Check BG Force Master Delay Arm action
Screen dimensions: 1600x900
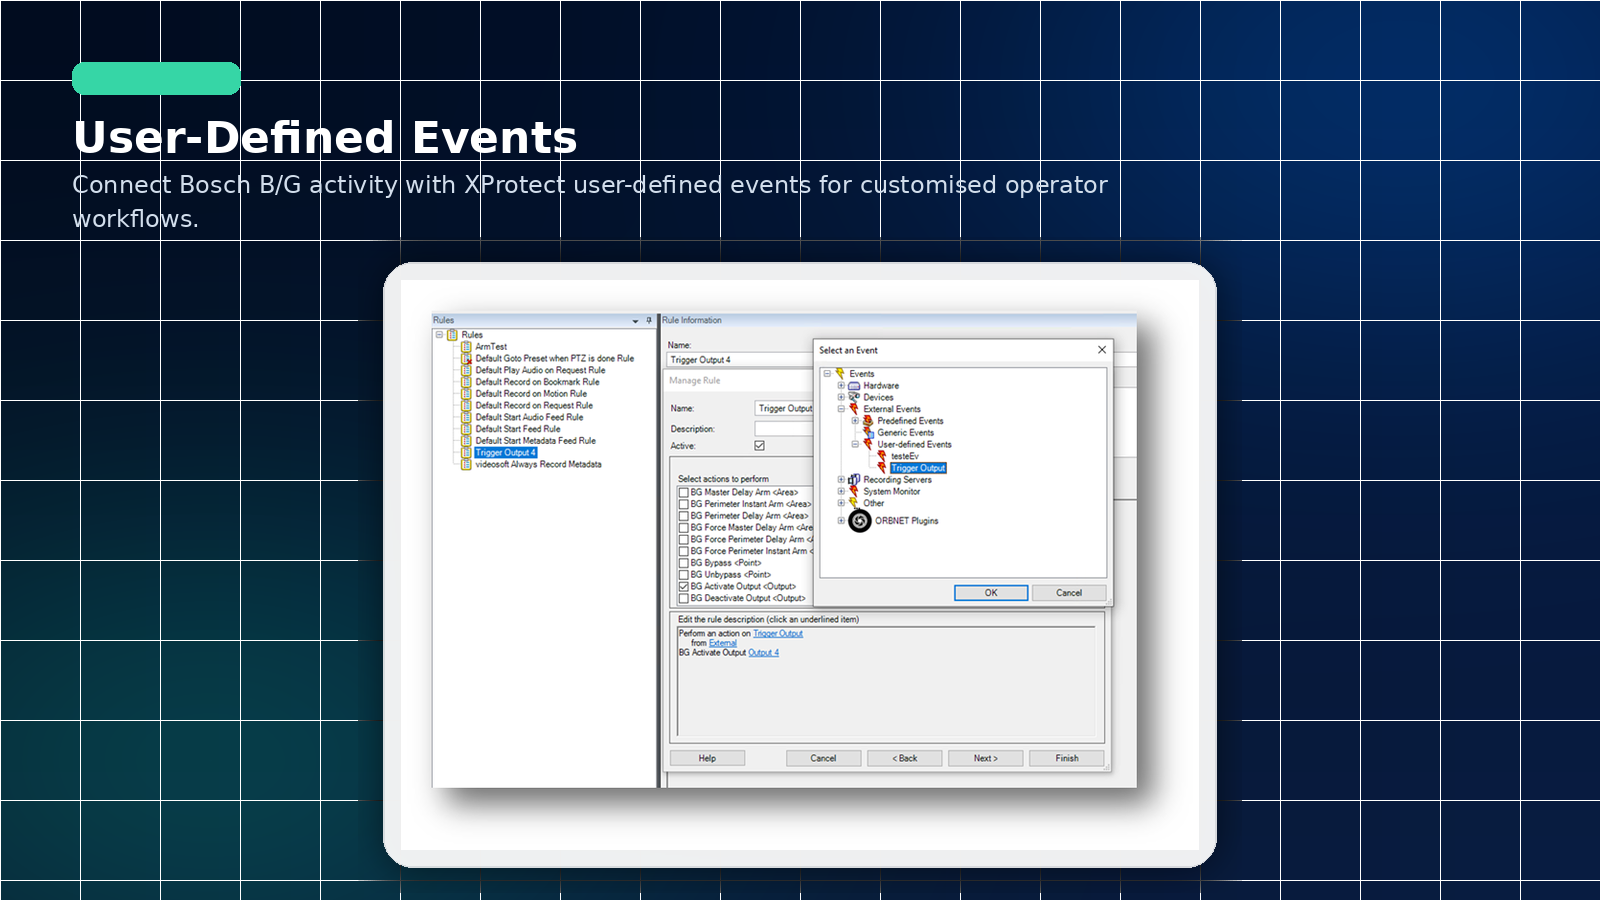(684, 528)
